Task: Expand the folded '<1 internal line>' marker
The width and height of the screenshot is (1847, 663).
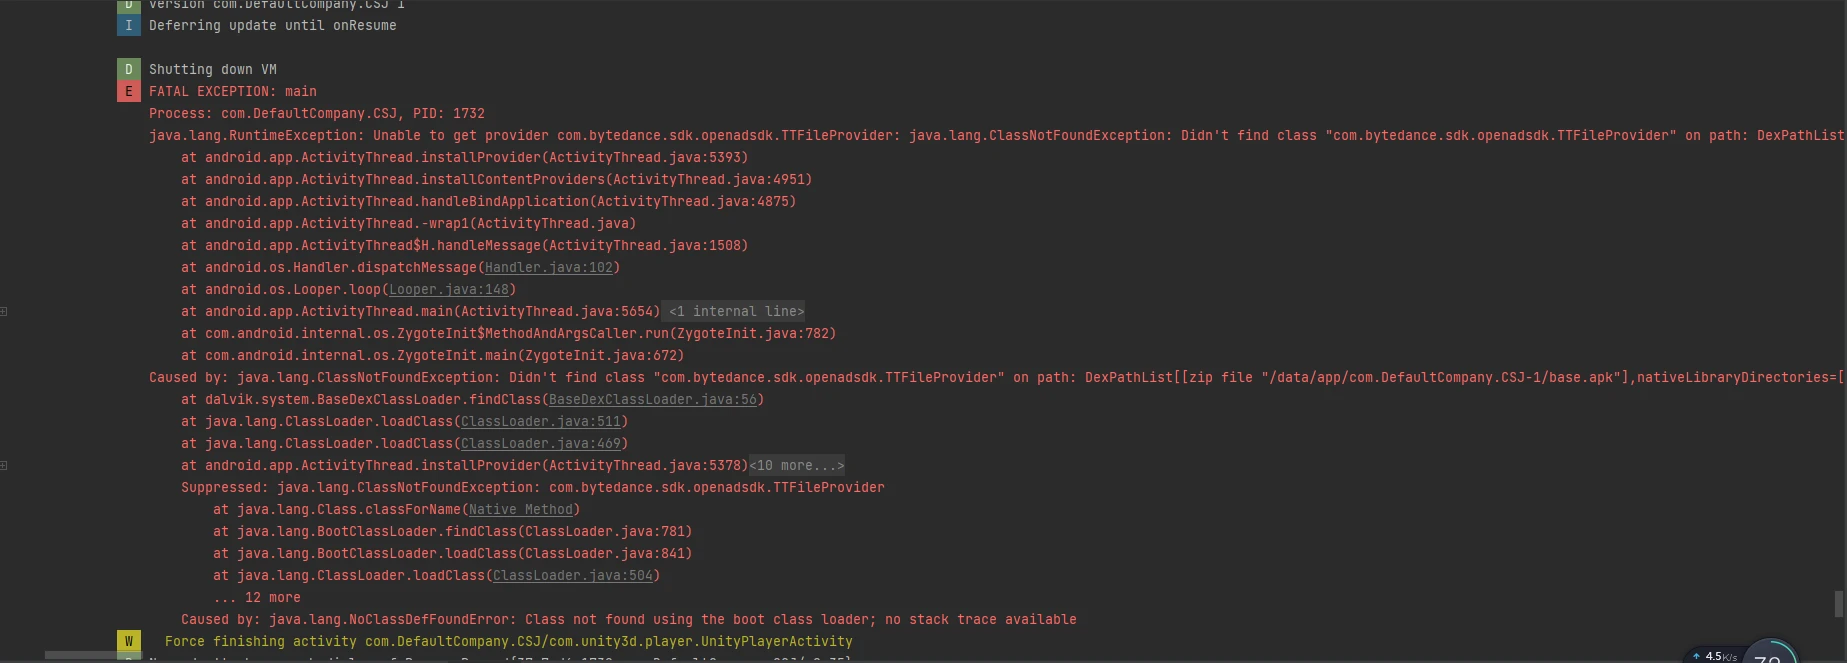Action: click(736, 311)
